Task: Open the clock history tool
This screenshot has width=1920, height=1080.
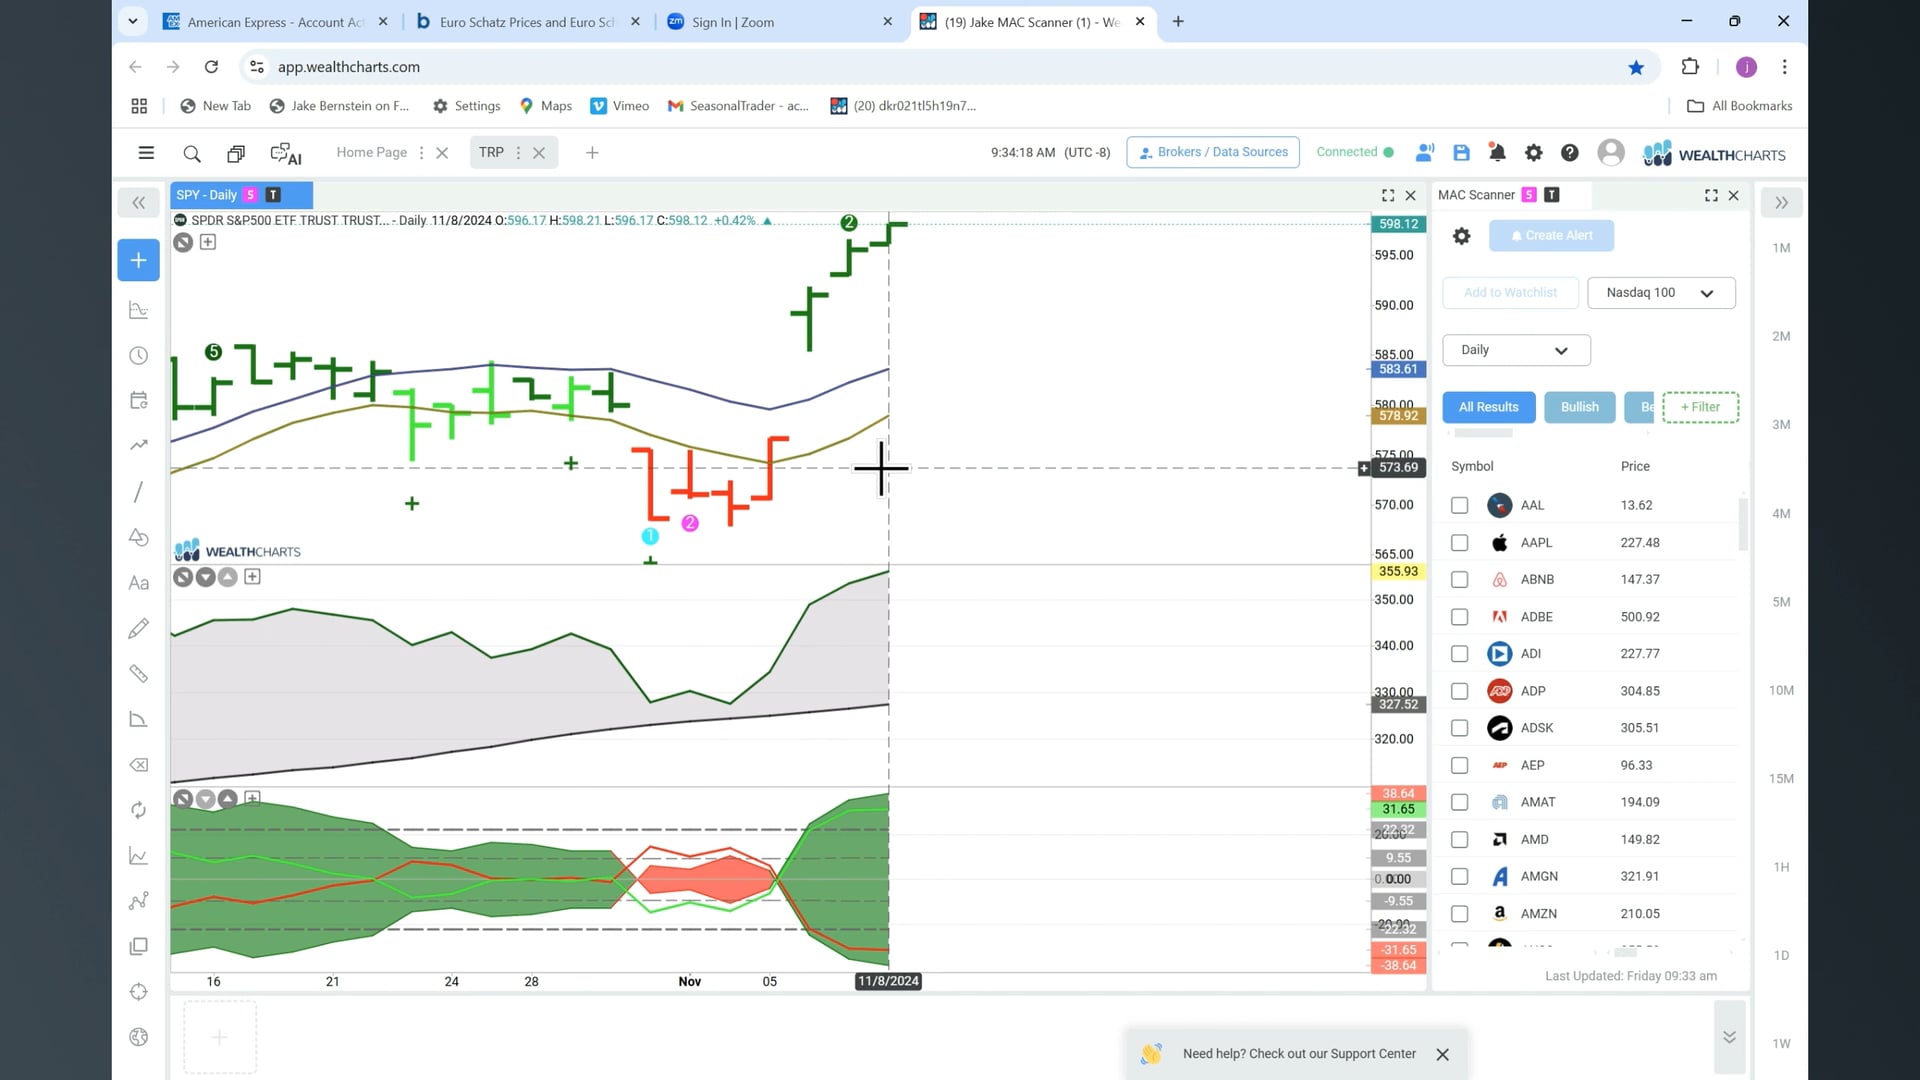Action: click(139, 356)
